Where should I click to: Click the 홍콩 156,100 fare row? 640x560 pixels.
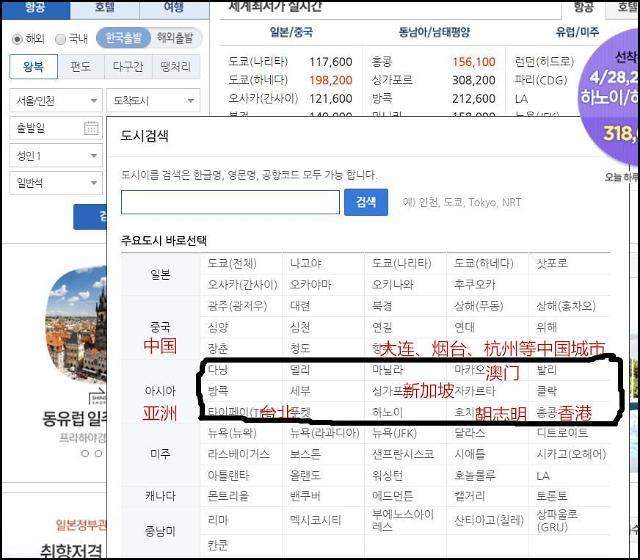tap(433, 62)
